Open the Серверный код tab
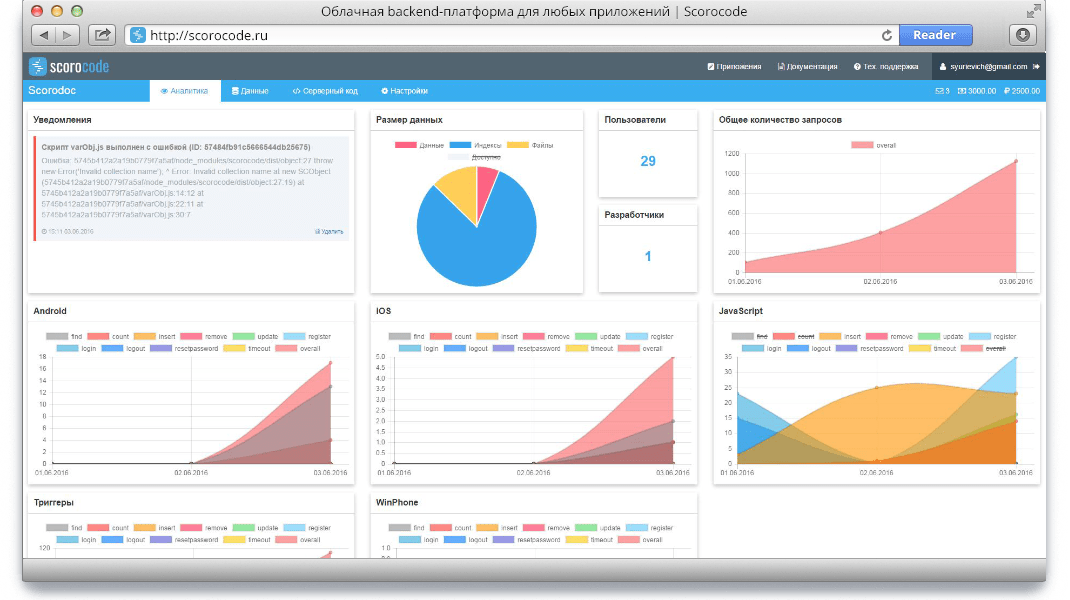Screen dimensions: 1070x600 click(325, 91)
